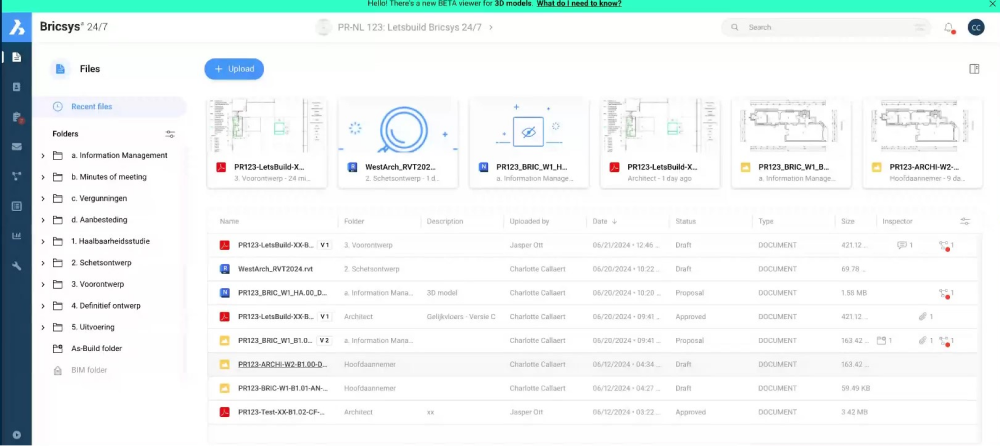Select the PR123-BRIC-W1-B1.01-AN file row

point(593,388)
